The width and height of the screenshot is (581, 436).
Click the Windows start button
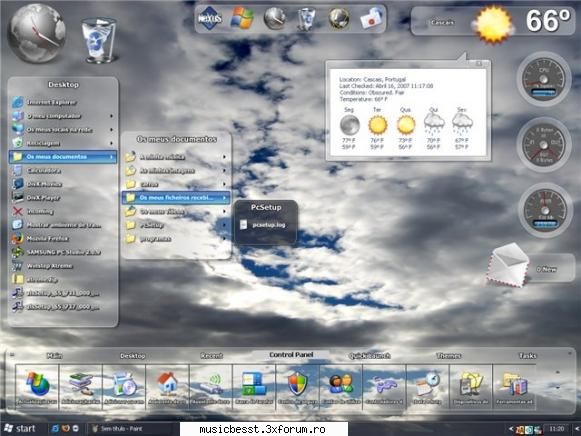pos(19,429)
